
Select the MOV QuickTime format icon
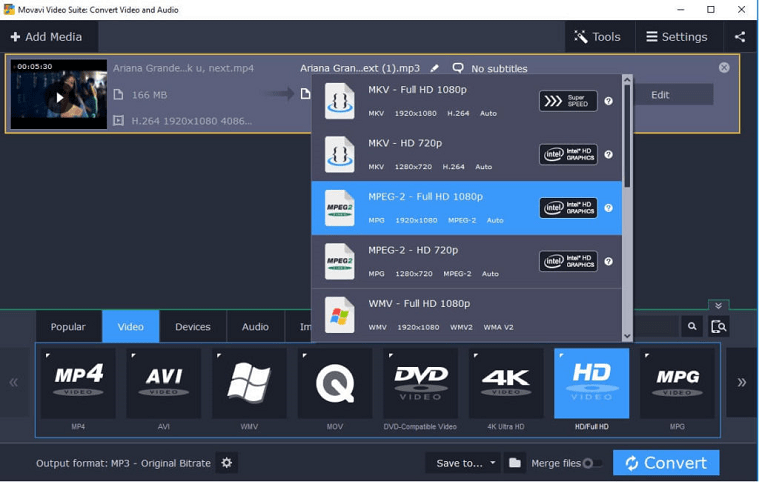click(335, 383)
